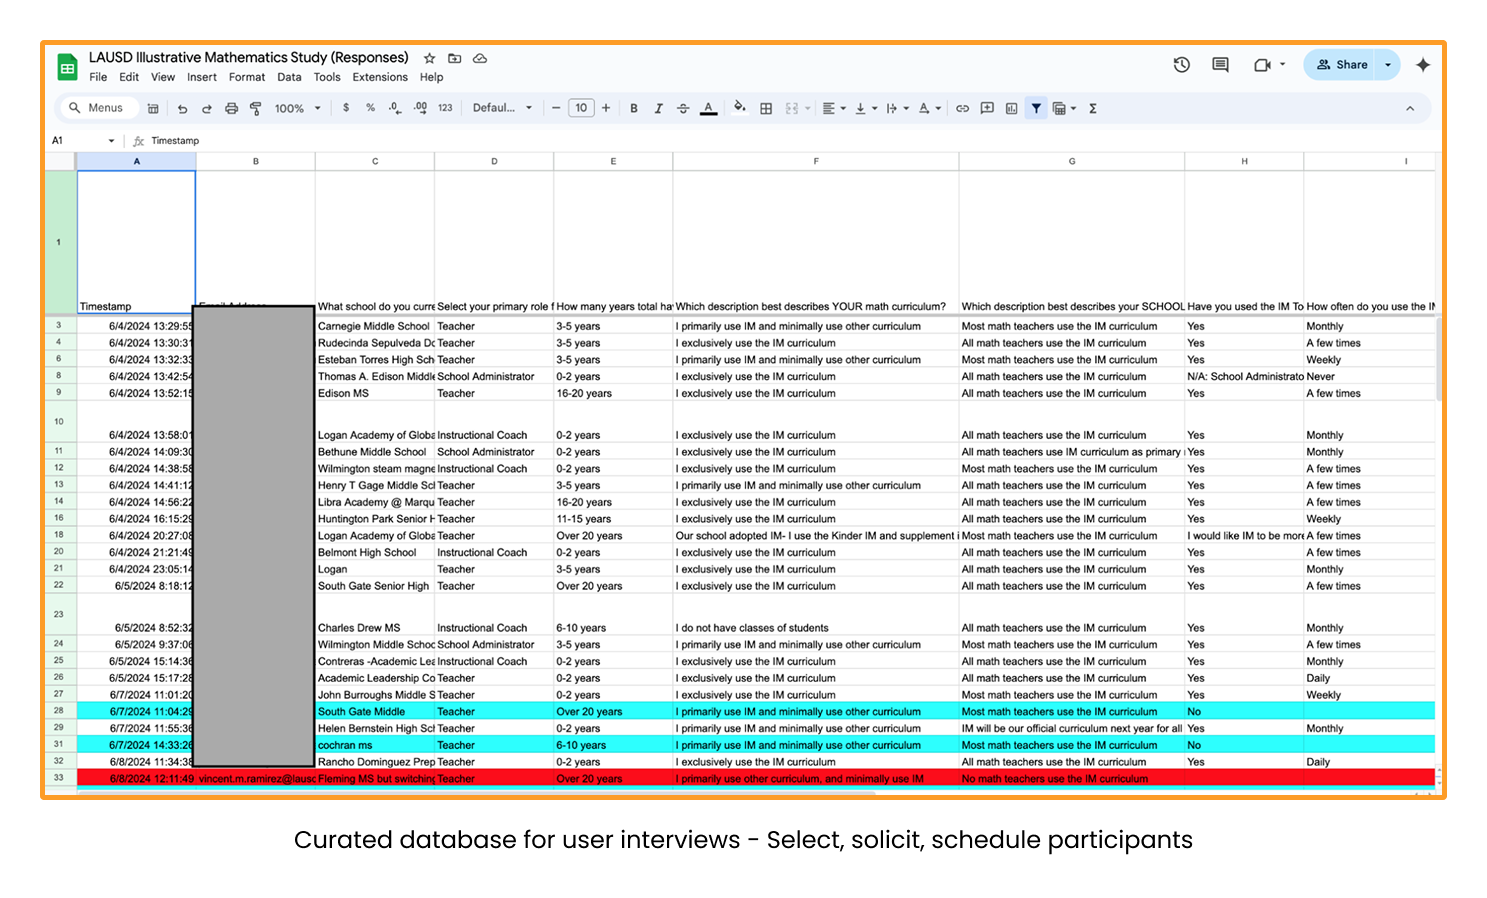
Task: Click the video meeting camera icon
Action: (1262, 65)
